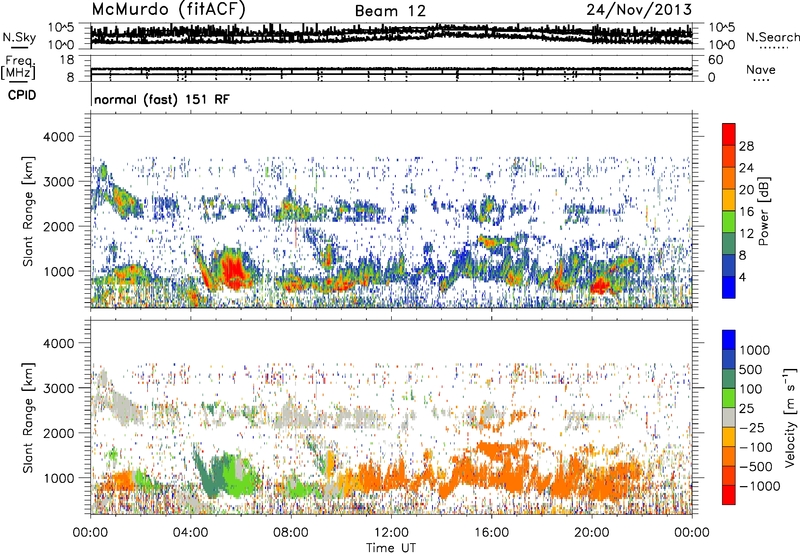Click the N.Sky noise trace panel
Image resolution: width=800 pixels, height=554 pixels.
coord(392,36)
